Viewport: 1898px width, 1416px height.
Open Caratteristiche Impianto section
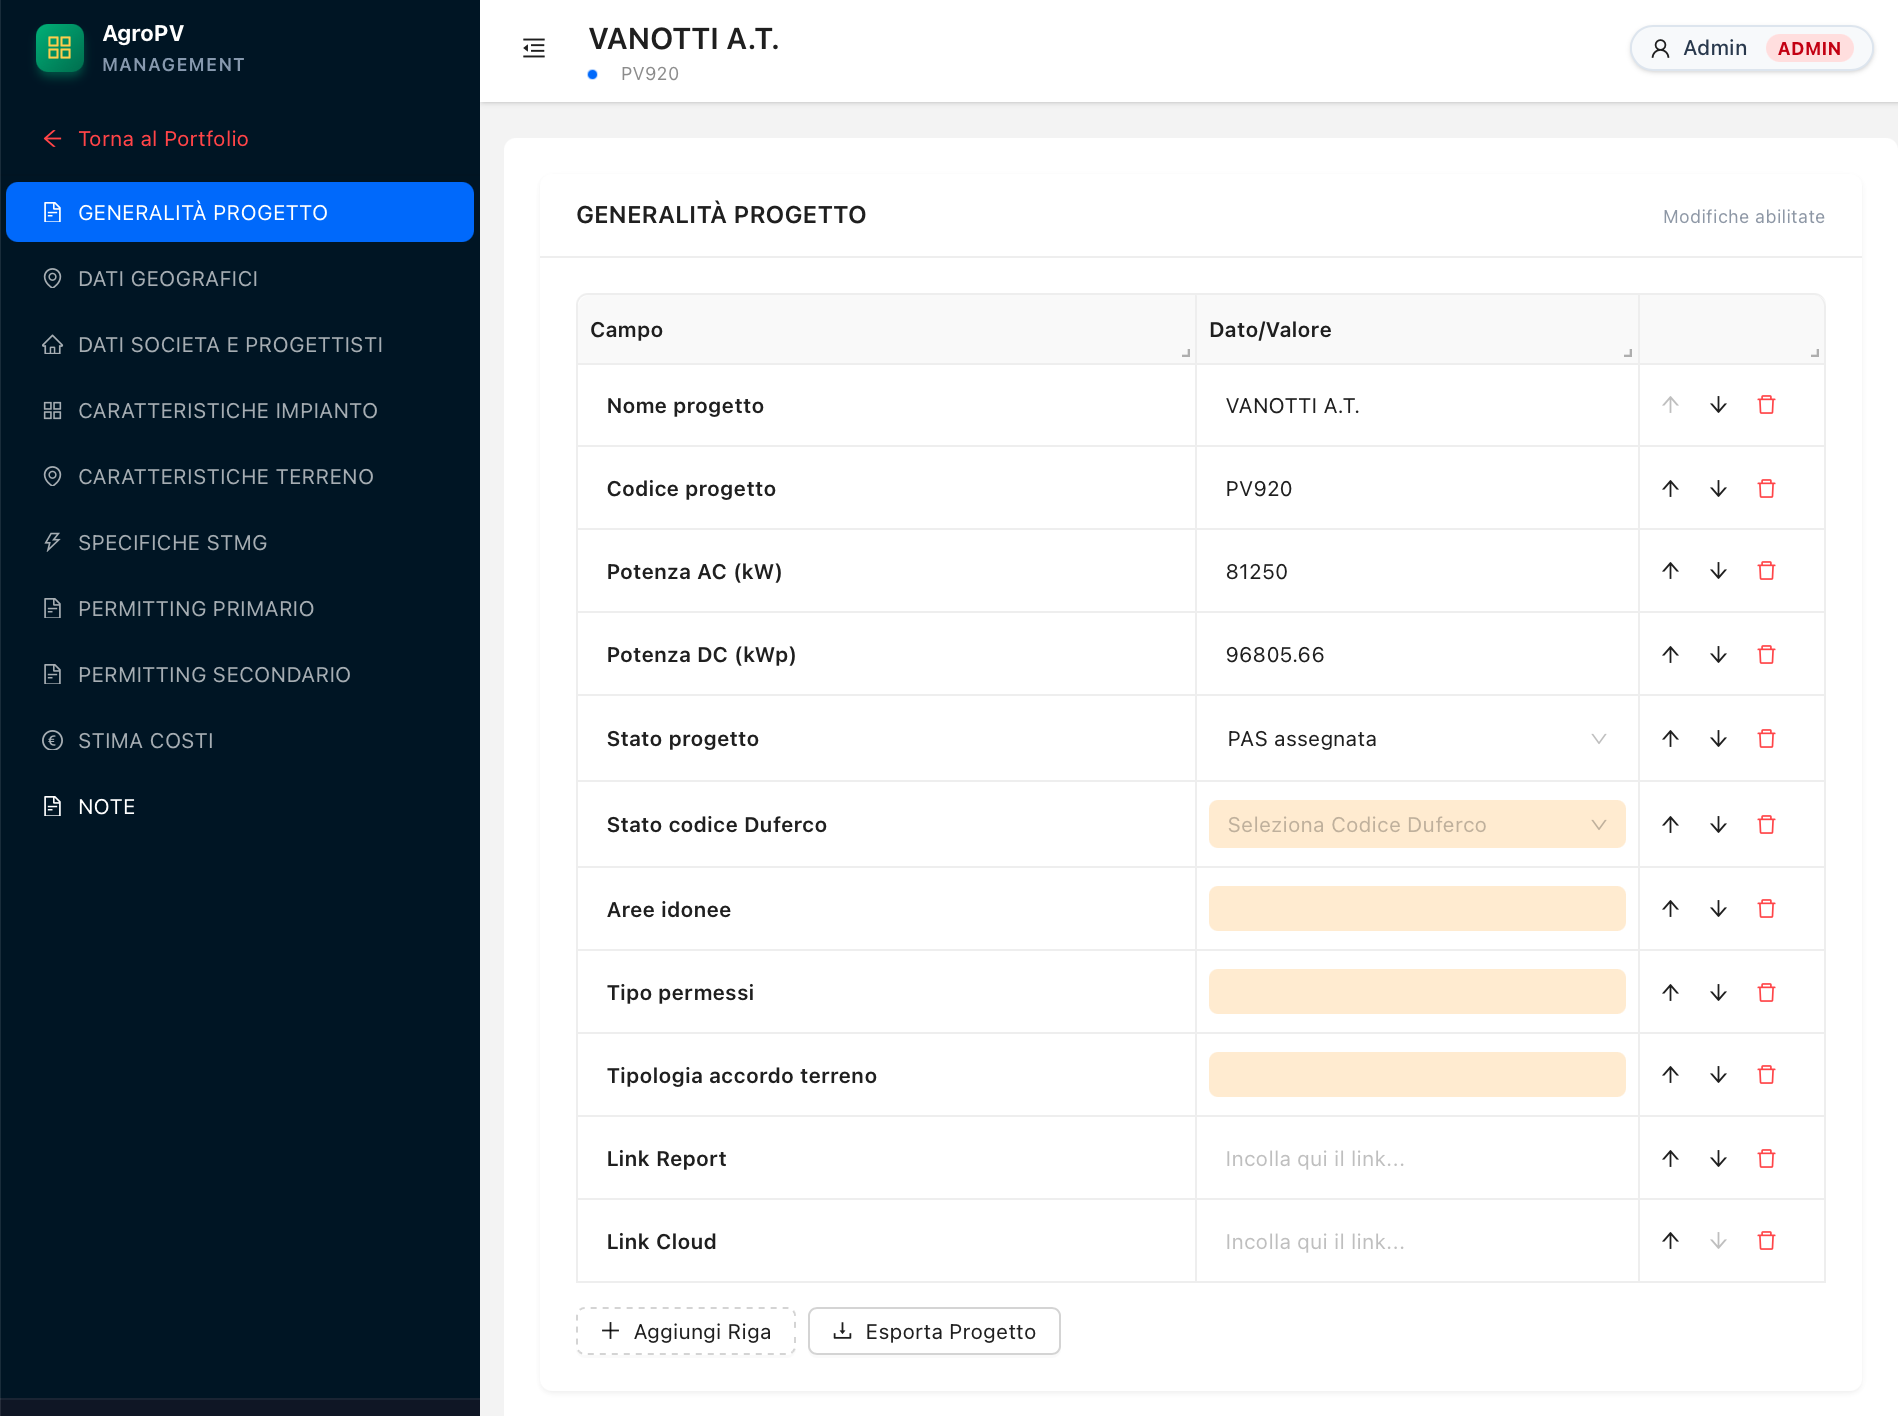tap(240, 410)
